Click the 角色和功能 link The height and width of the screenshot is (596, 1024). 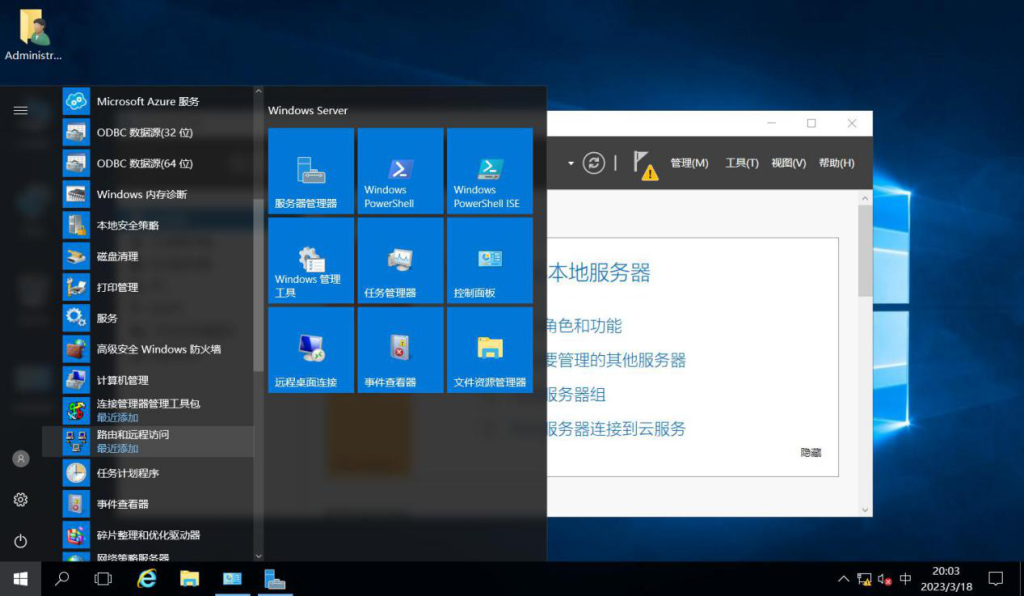[x=584, y=326]
